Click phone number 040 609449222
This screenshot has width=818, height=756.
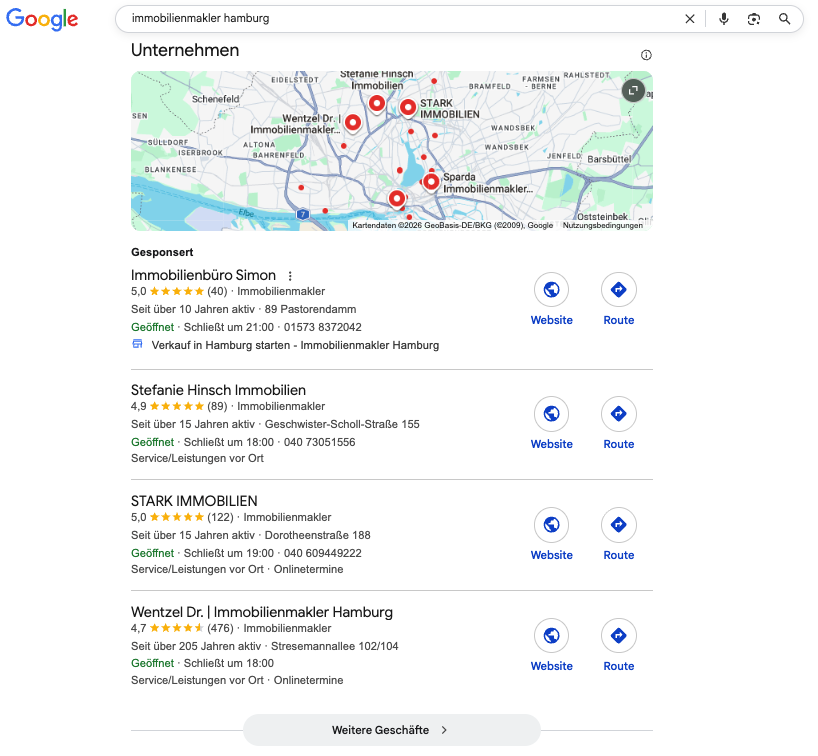322,553
